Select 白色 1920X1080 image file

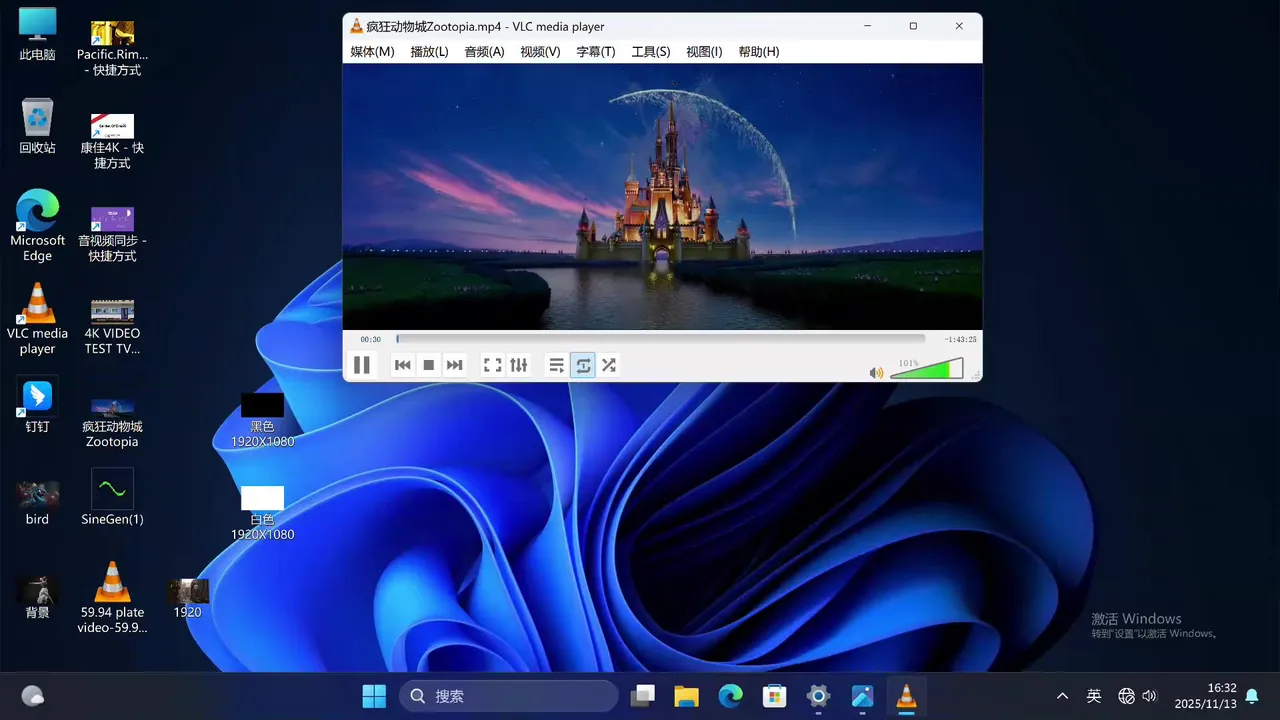[x=262, y=513]
